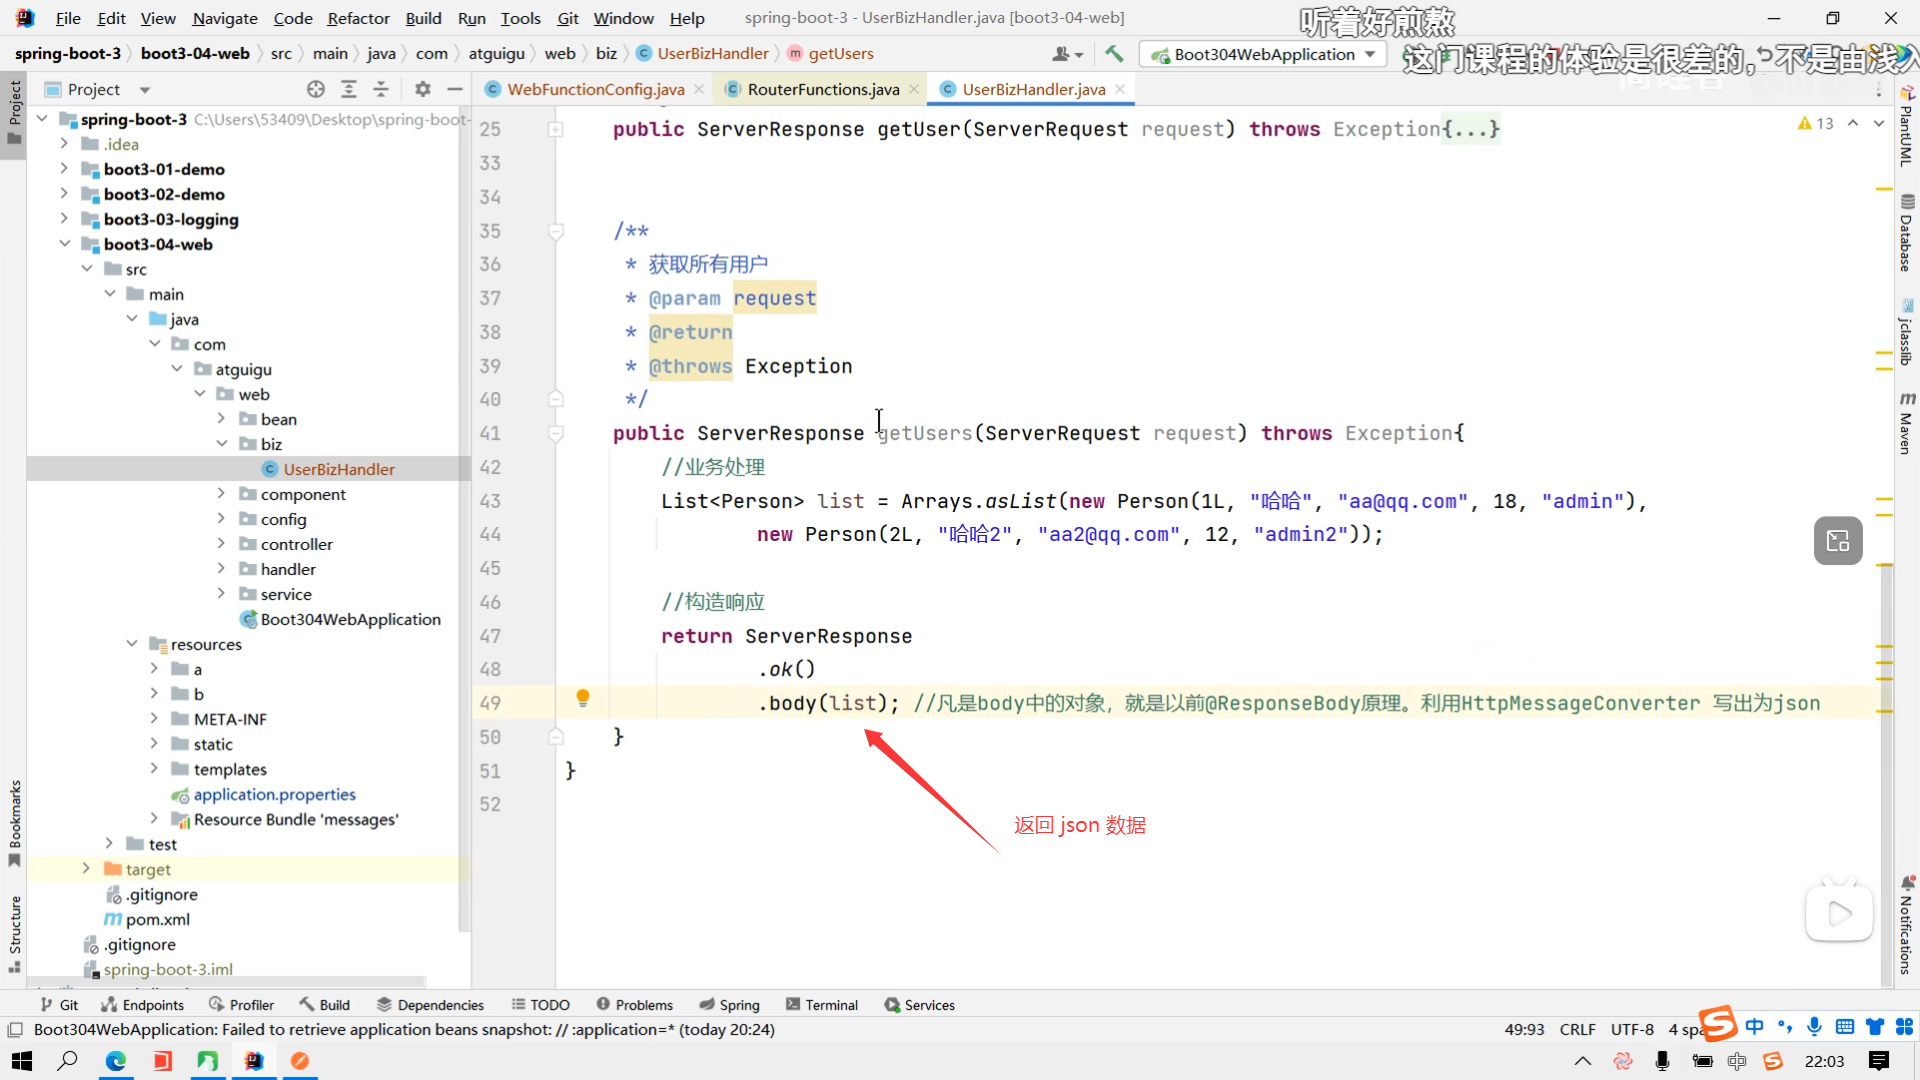Click Collapse All icon in Project panel
The image size is (1920, 1080).
click(381, 89)
